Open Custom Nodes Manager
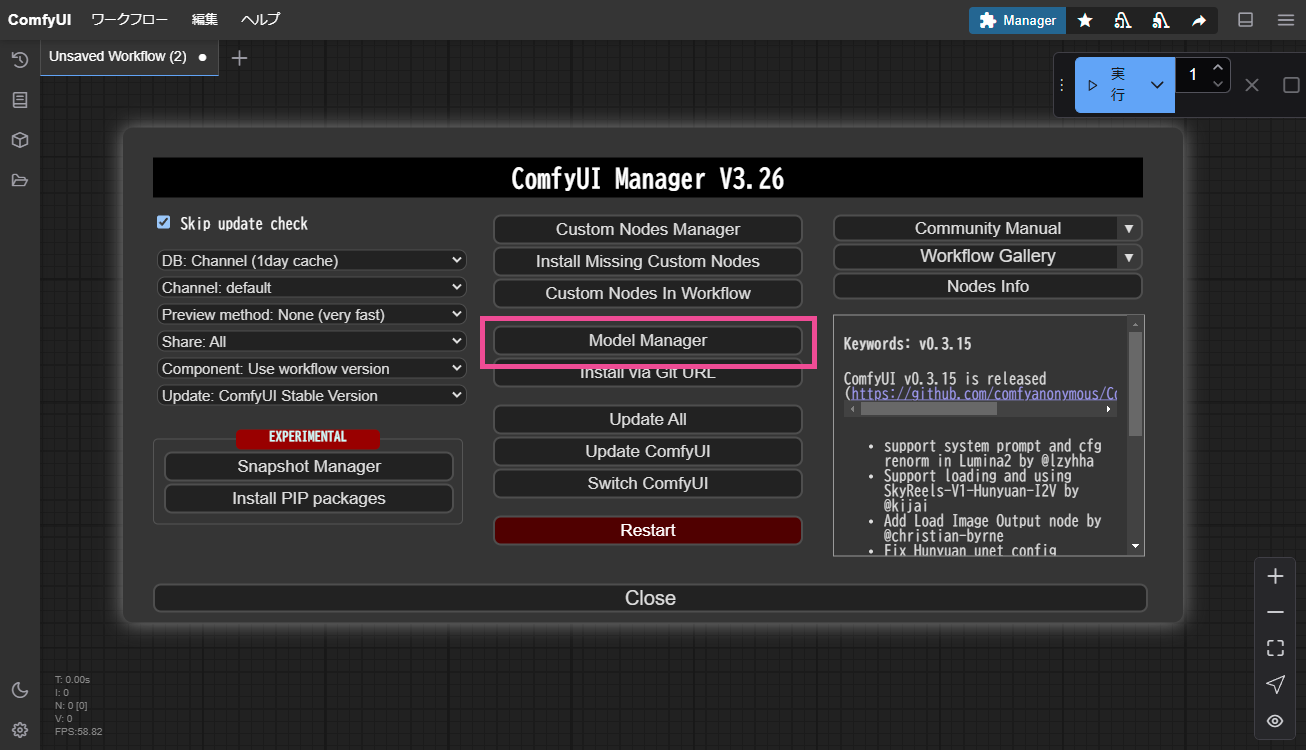This screenshot has width=1306, height=750. click(648, 229)
